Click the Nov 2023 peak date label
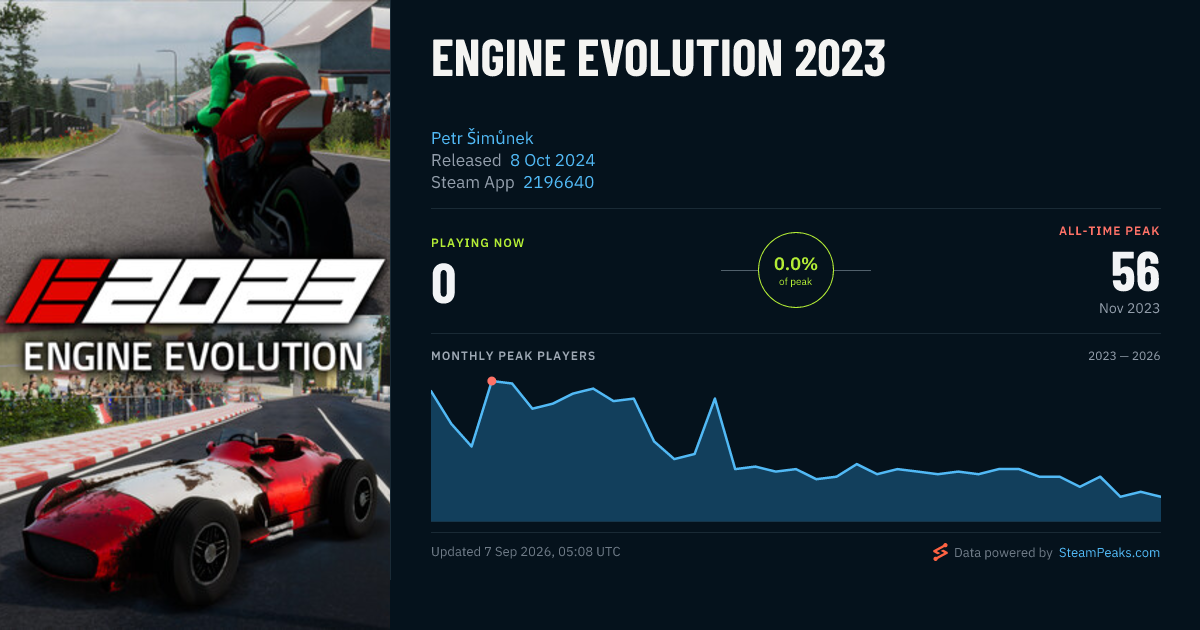 (x=1129, y=308)
